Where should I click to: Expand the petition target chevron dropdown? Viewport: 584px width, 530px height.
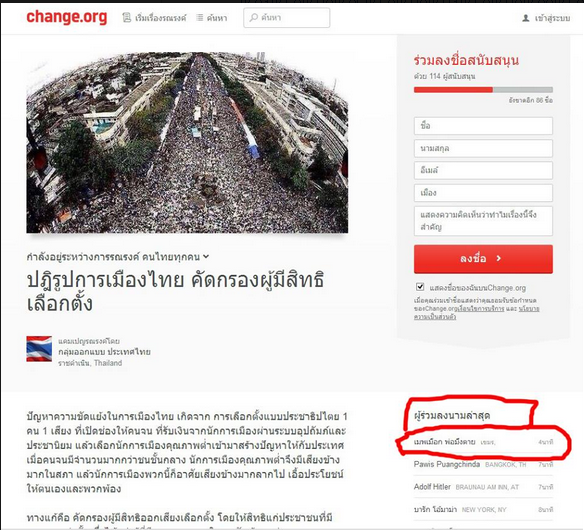(206, 257)
